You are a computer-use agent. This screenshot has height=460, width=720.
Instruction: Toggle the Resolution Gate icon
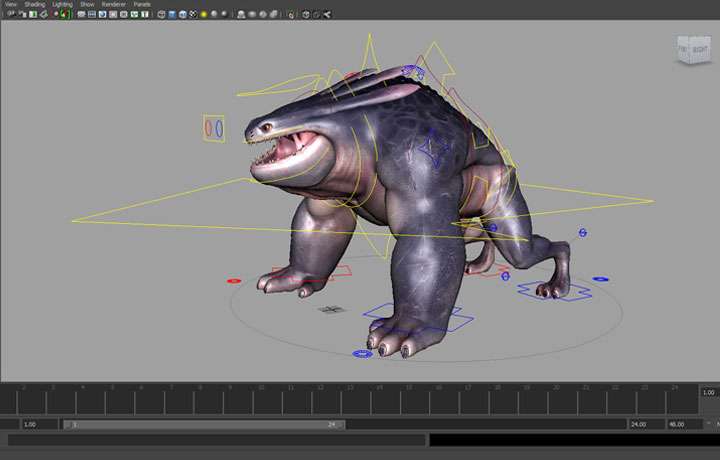102,14
